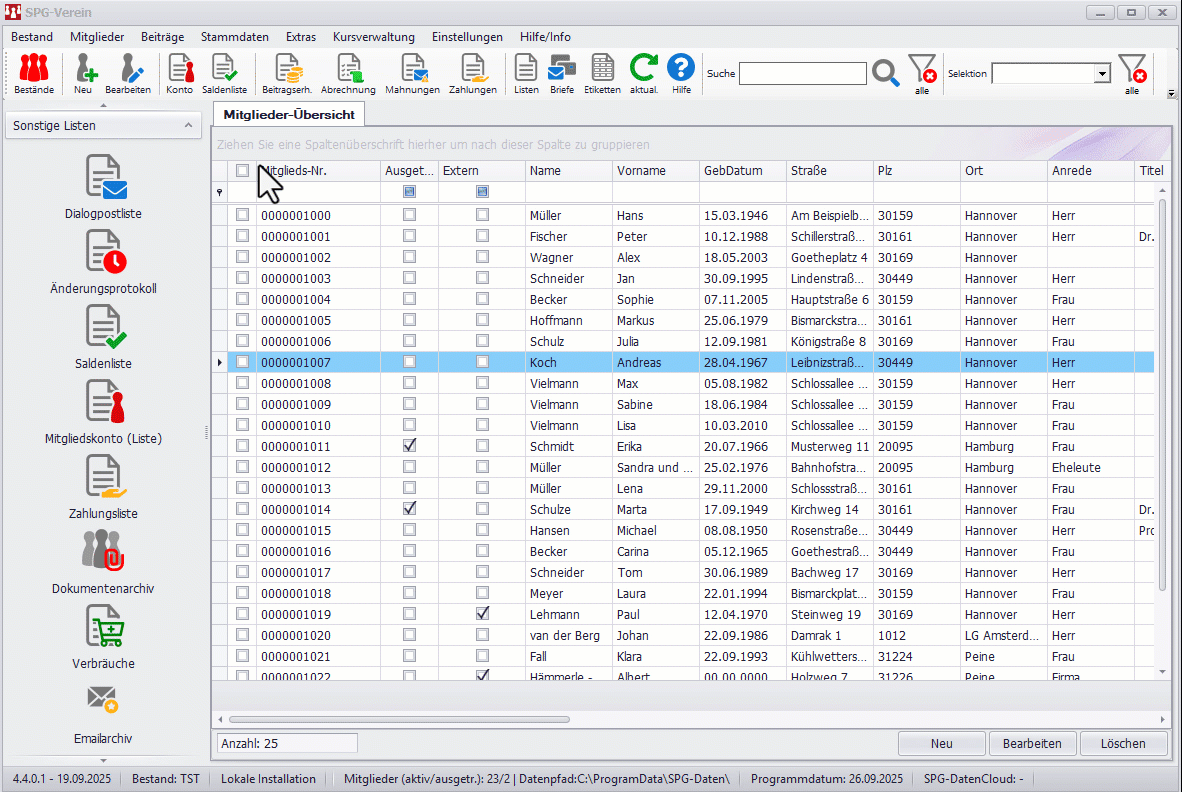1182x792 pixels.
Task: Open the Kursverwaltung menu
Action: pyautogui.click(x=373, y=37)
